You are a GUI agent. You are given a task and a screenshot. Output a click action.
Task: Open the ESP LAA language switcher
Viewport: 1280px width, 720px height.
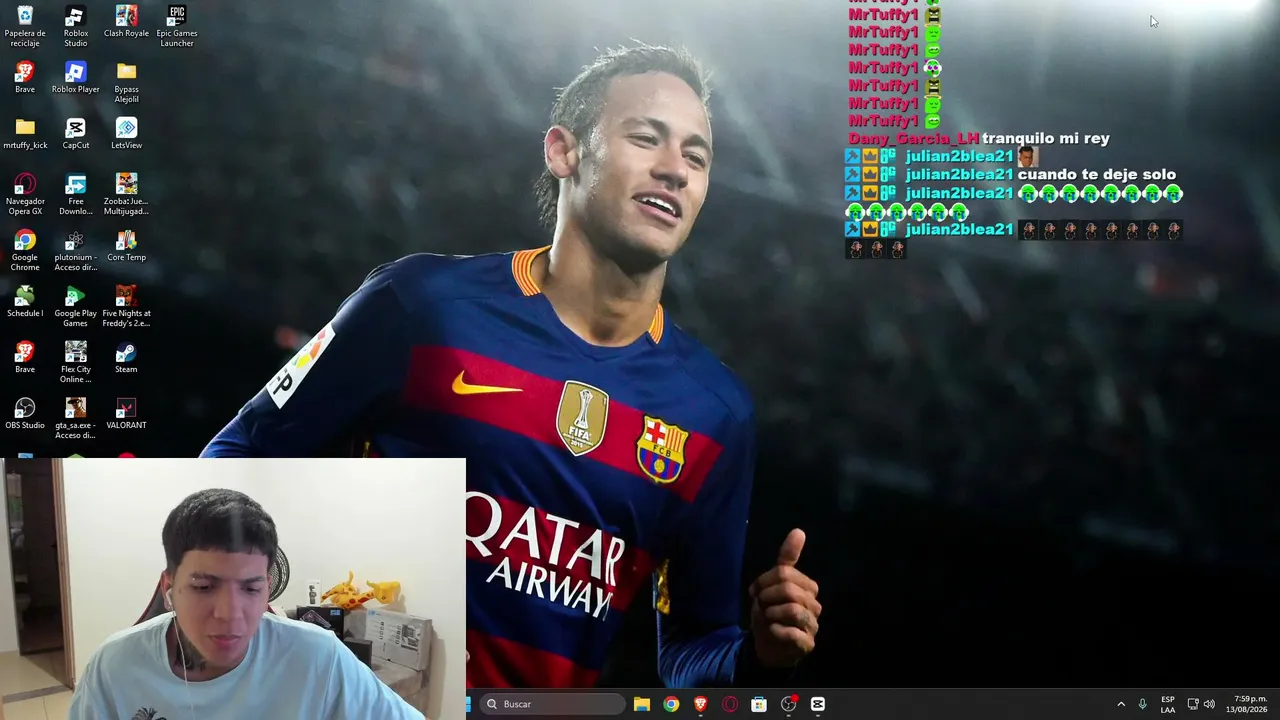[1168, 704]
